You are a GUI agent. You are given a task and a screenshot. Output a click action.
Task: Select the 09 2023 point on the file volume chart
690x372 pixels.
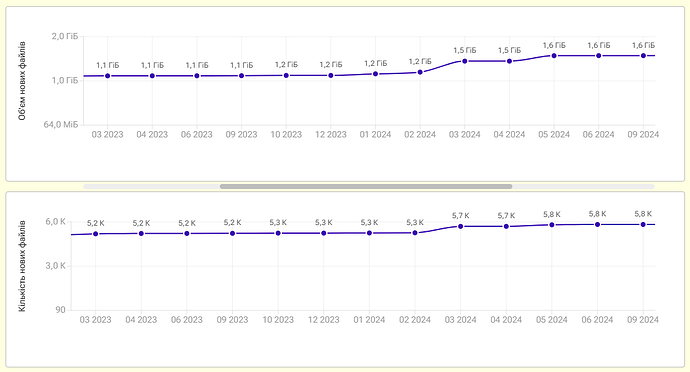[x=242, y=76]
